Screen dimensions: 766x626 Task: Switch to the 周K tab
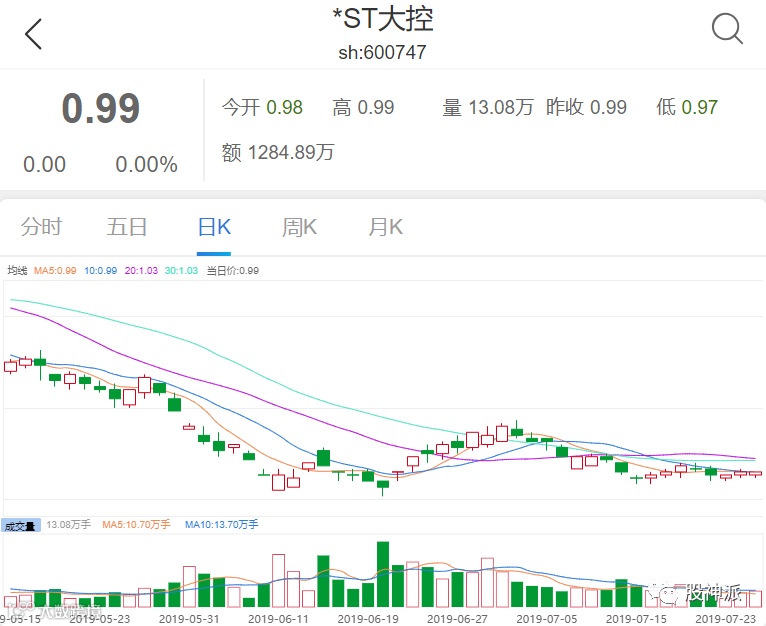pos(299,227)
